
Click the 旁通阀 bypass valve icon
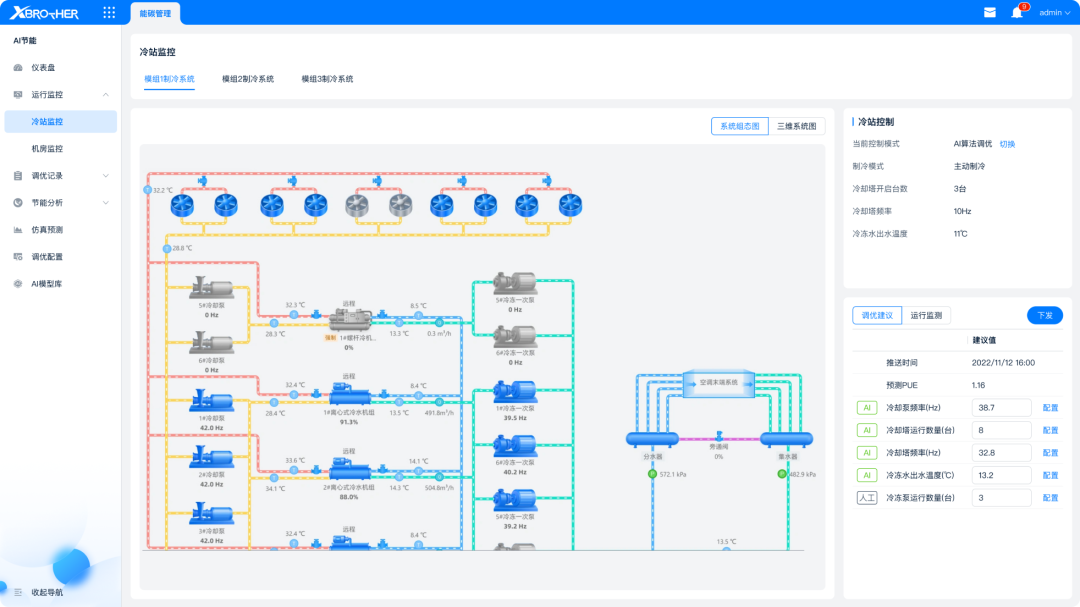(718, 436)
